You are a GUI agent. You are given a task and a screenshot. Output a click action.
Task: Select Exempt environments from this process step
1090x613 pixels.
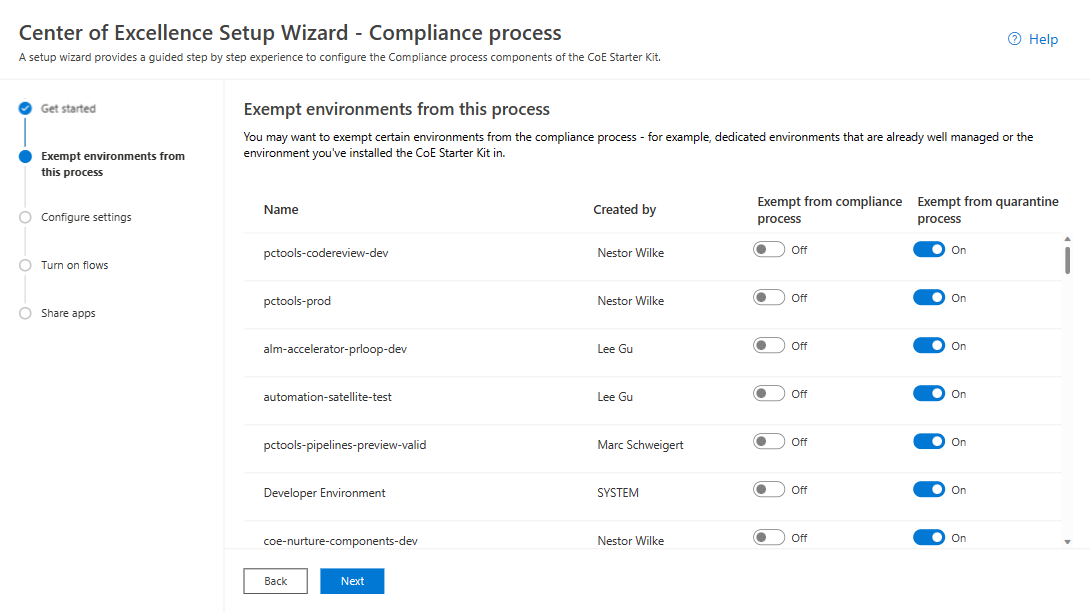pyautogui.click(x=113, y=164)
